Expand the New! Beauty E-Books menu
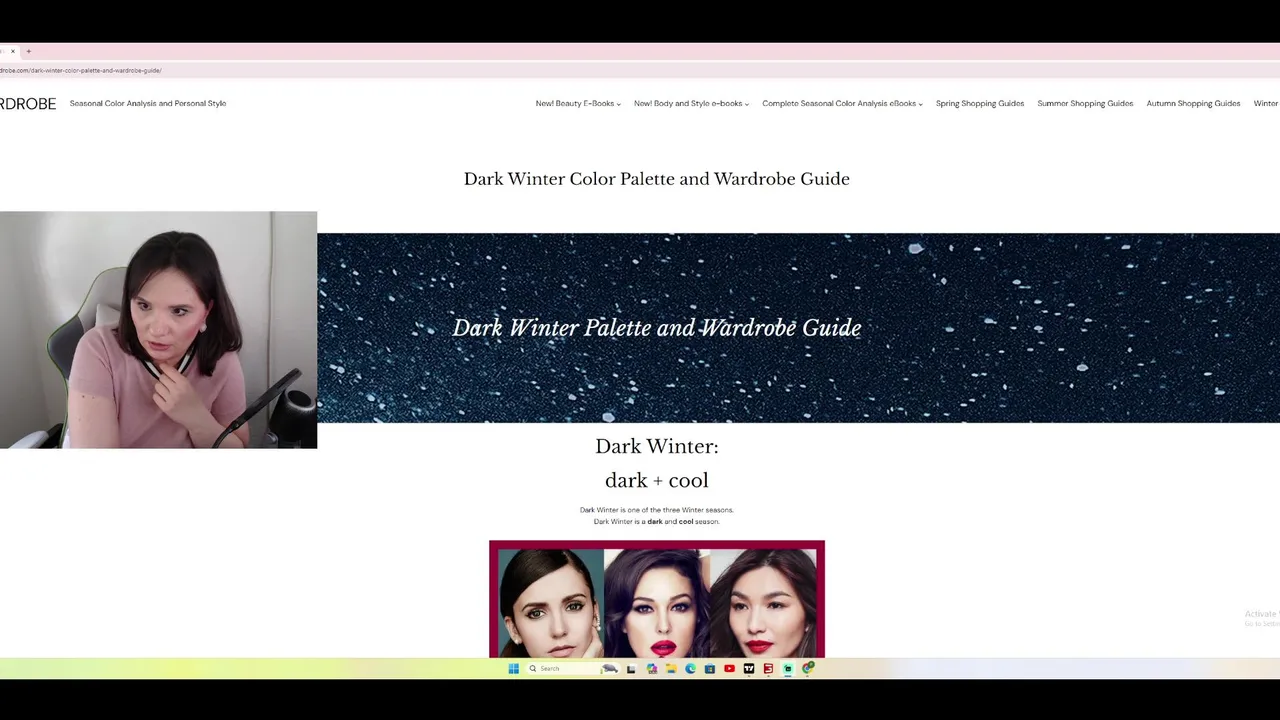Screen dimensions: 1280x720 [578, 103]
